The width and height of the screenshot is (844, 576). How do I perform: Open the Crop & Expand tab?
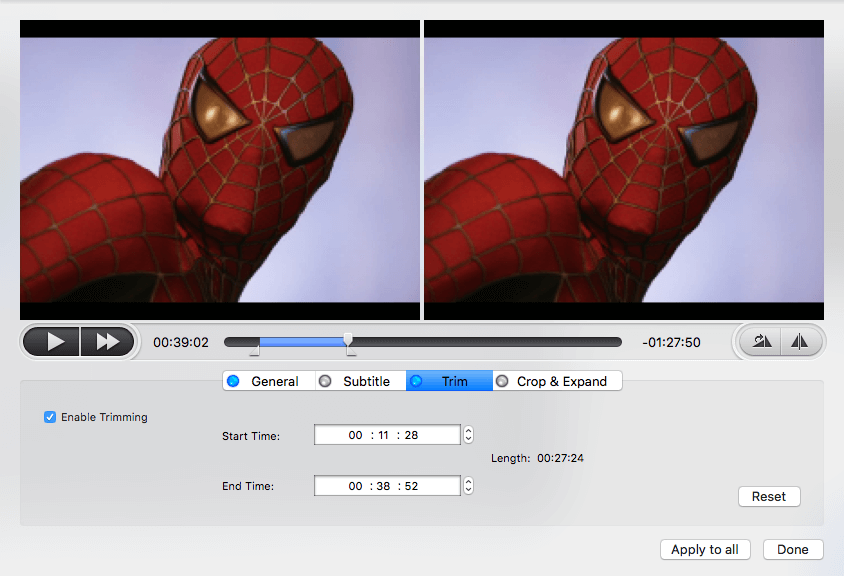click(557, 381)
